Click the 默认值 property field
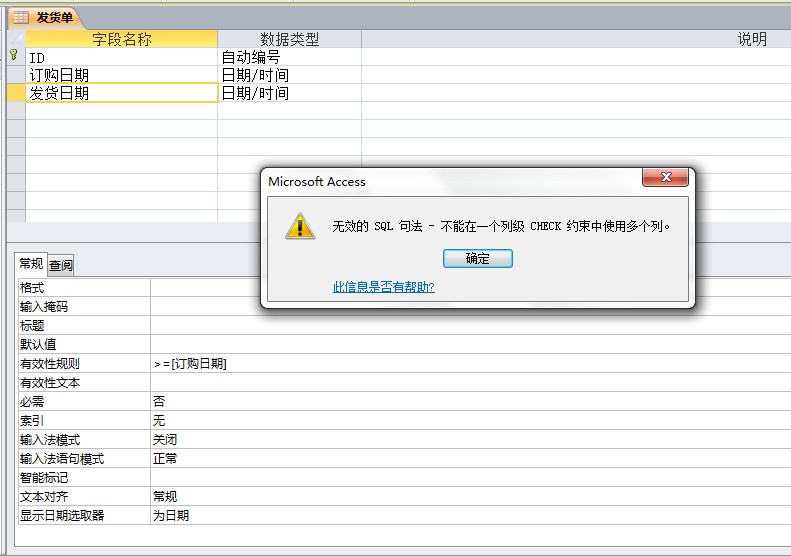 471,344
